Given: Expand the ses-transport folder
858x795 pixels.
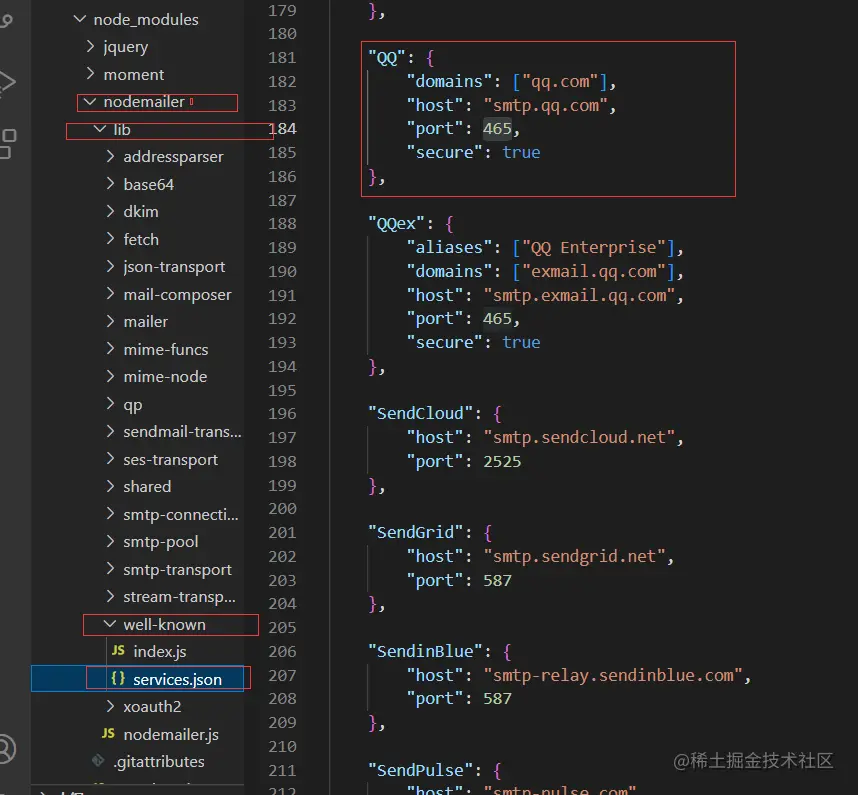Looking at the screenshot, I should 110,459.
